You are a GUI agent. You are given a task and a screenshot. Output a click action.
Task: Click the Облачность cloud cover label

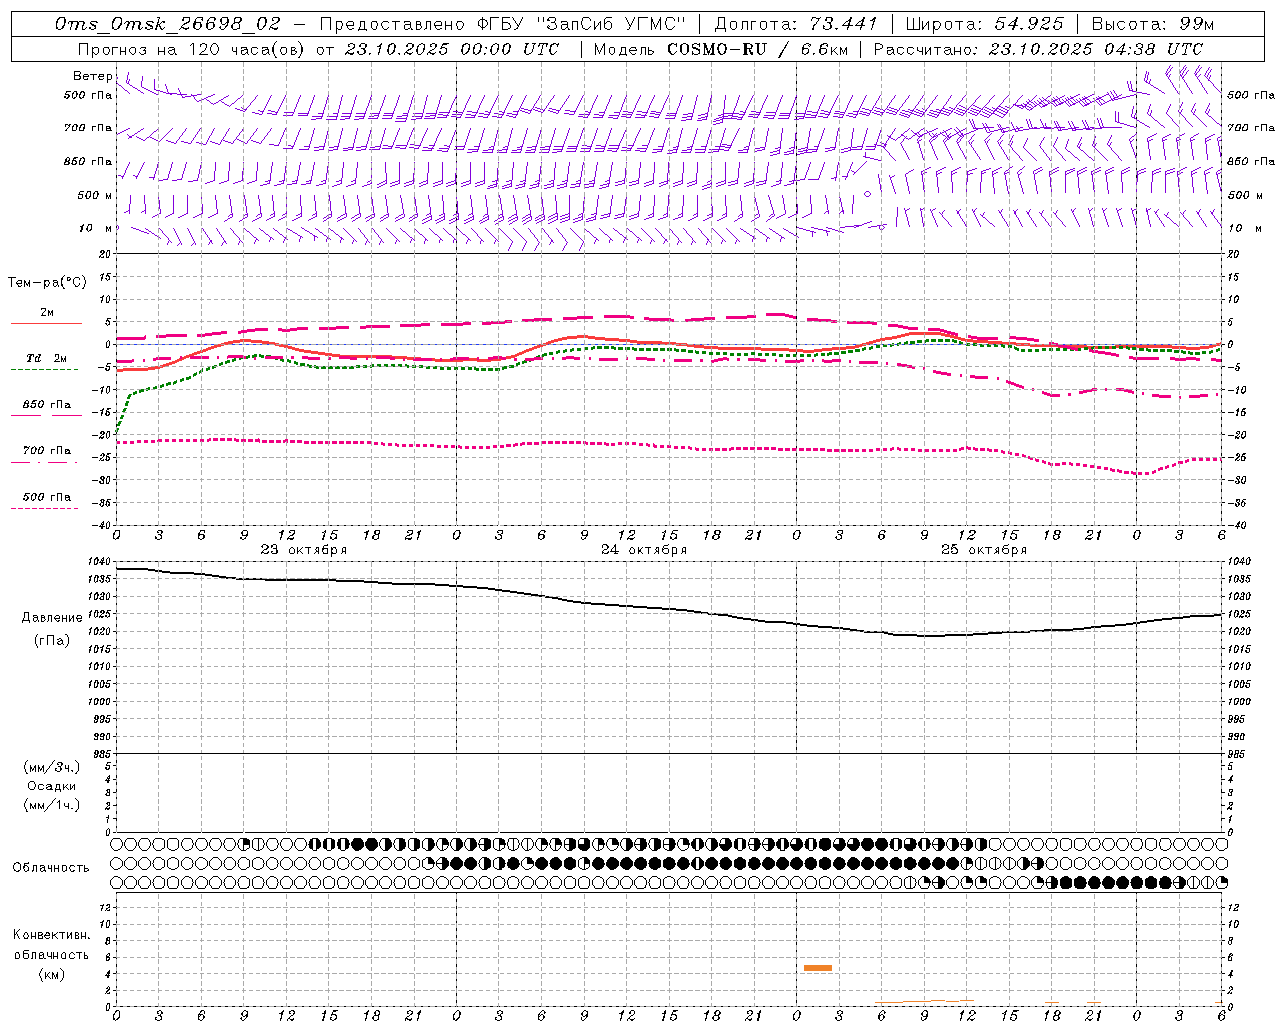(51, 868)
